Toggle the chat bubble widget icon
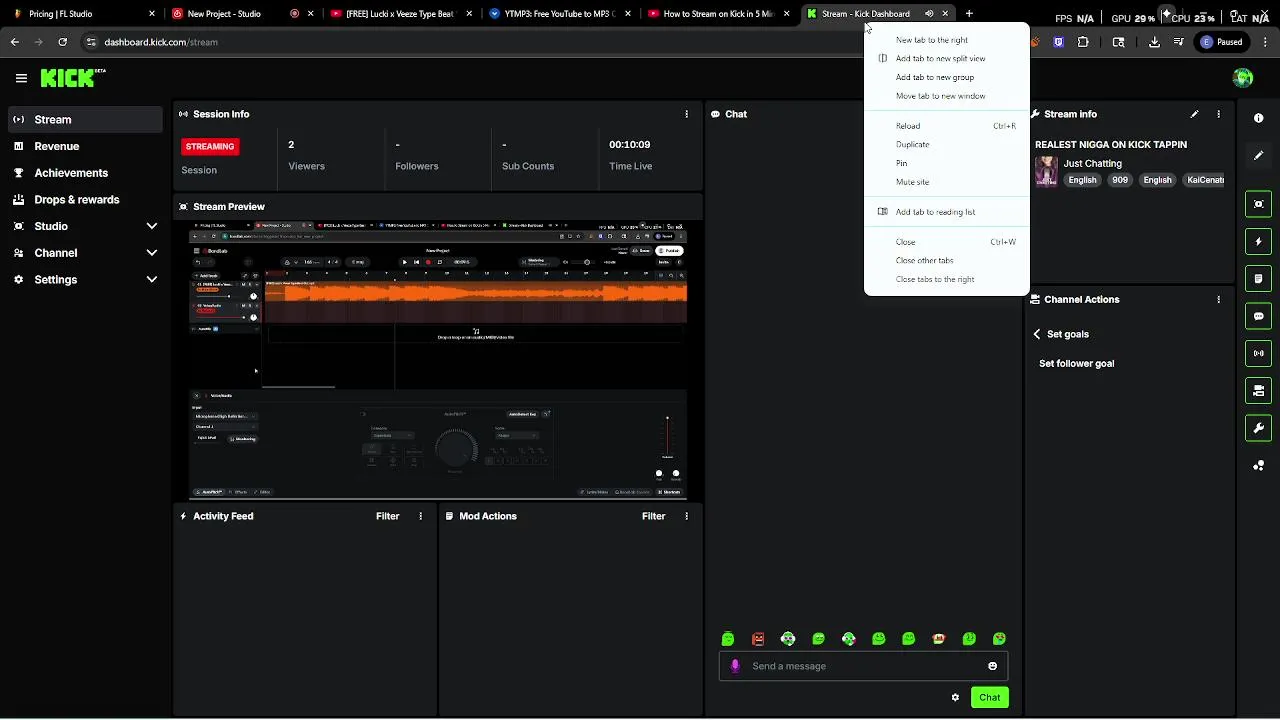The height and width of the screenshot is (720, 1280). tap(1258, 316)
